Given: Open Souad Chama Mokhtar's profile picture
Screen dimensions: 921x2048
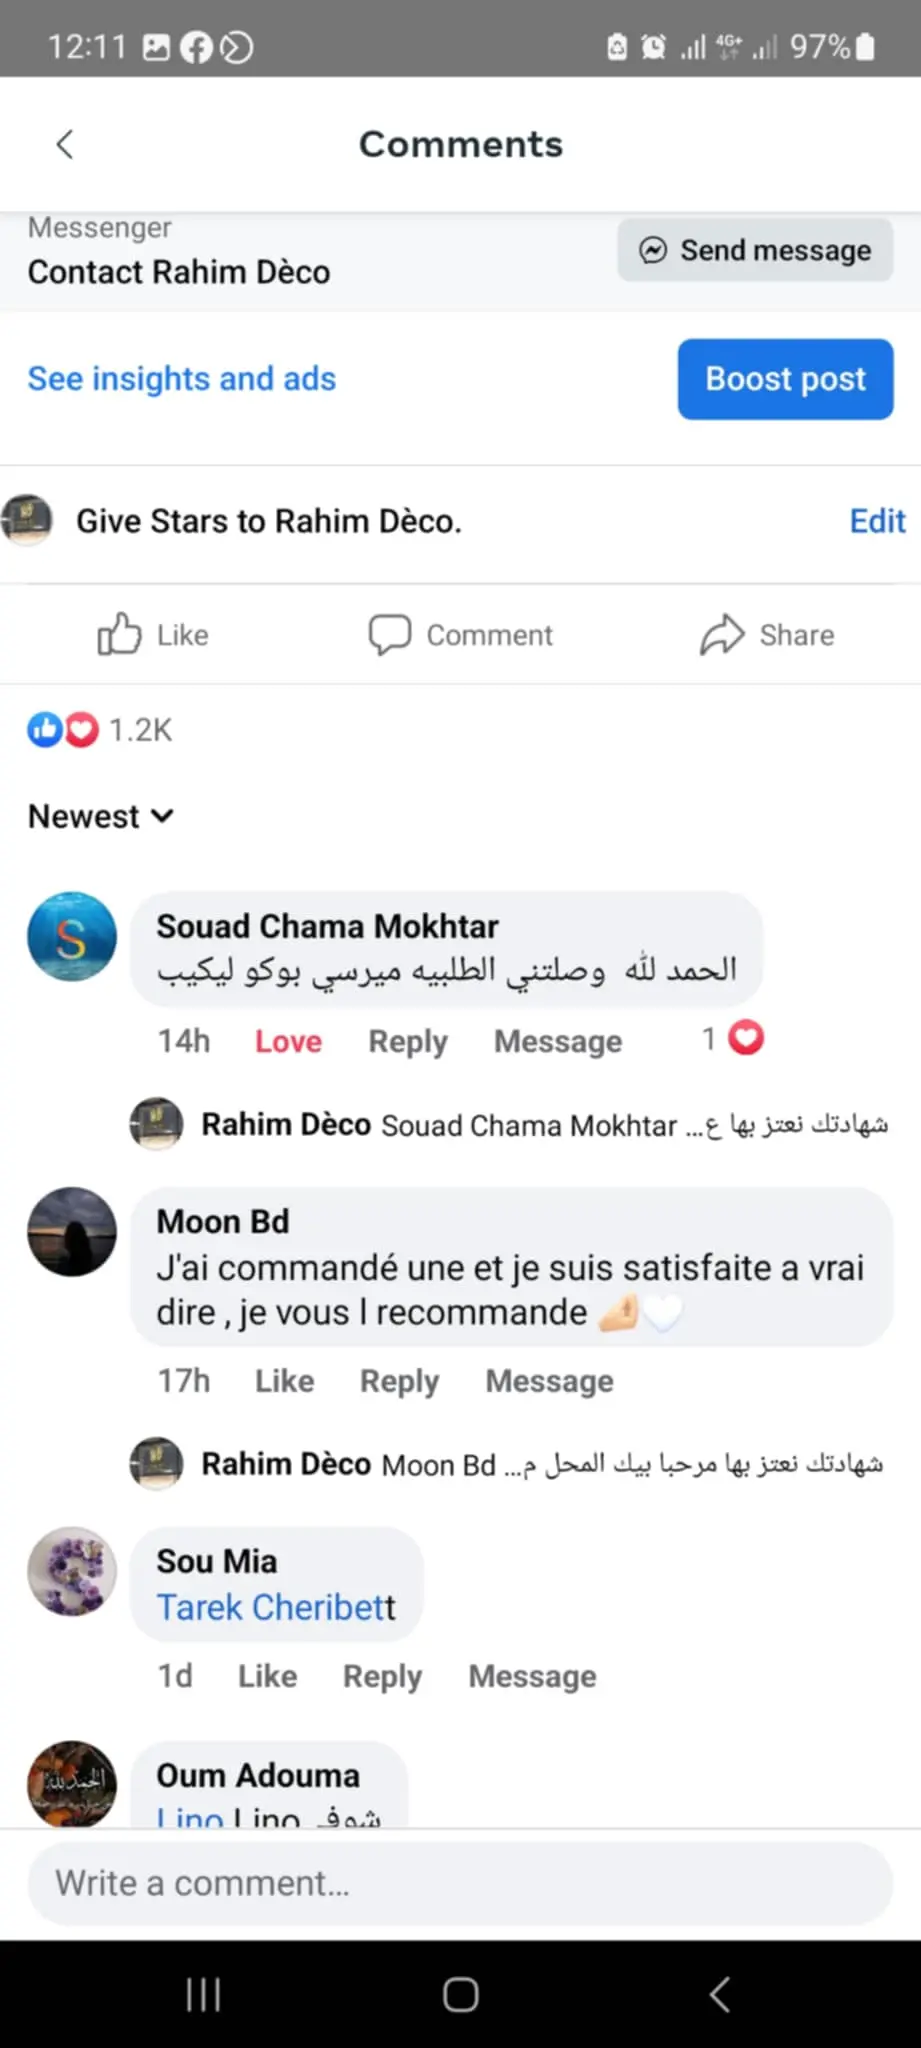Looking at the screenshot, I should (72, 936).
